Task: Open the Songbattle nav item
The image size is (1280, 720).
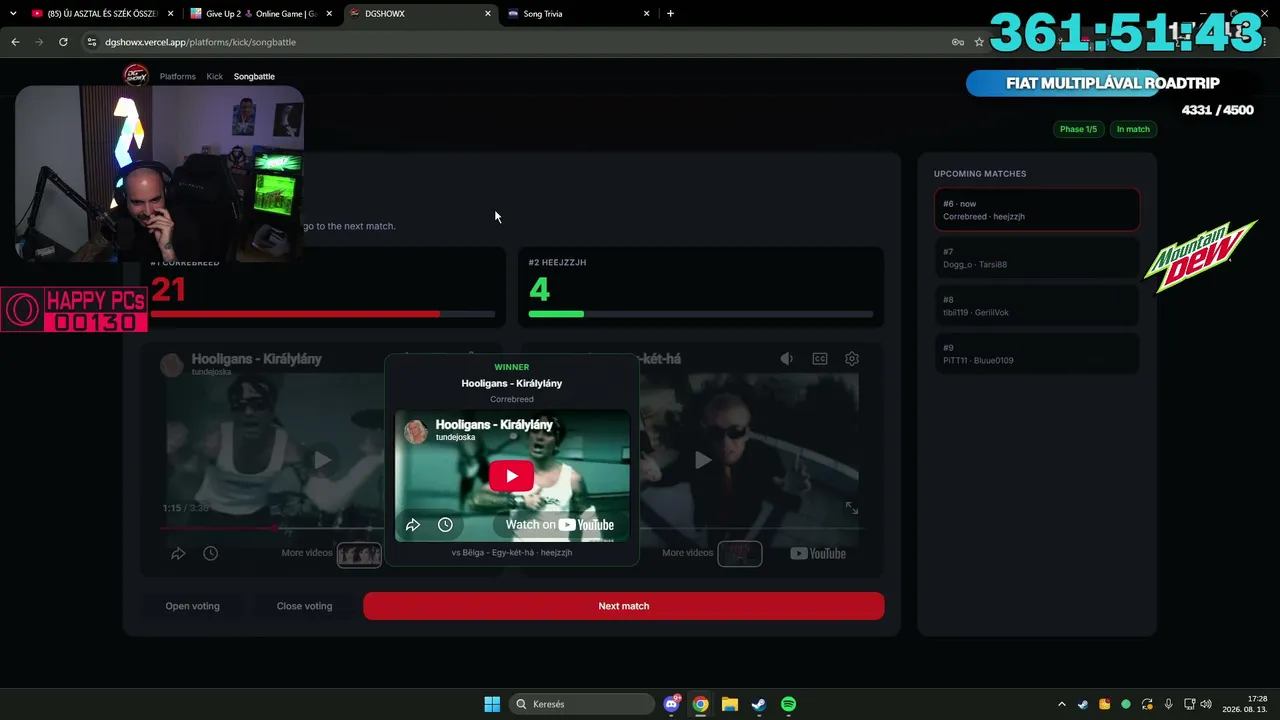Action: [254, 76]
